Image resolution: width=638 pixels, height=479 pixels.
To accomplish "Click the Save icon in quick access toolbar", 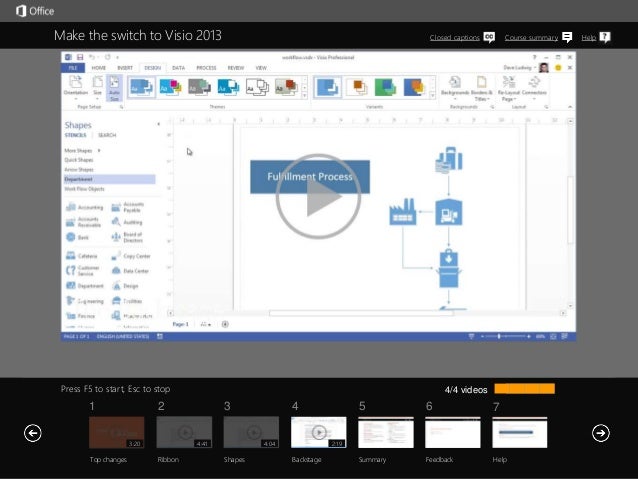I will pyautogui.click(x=80, y=57).
